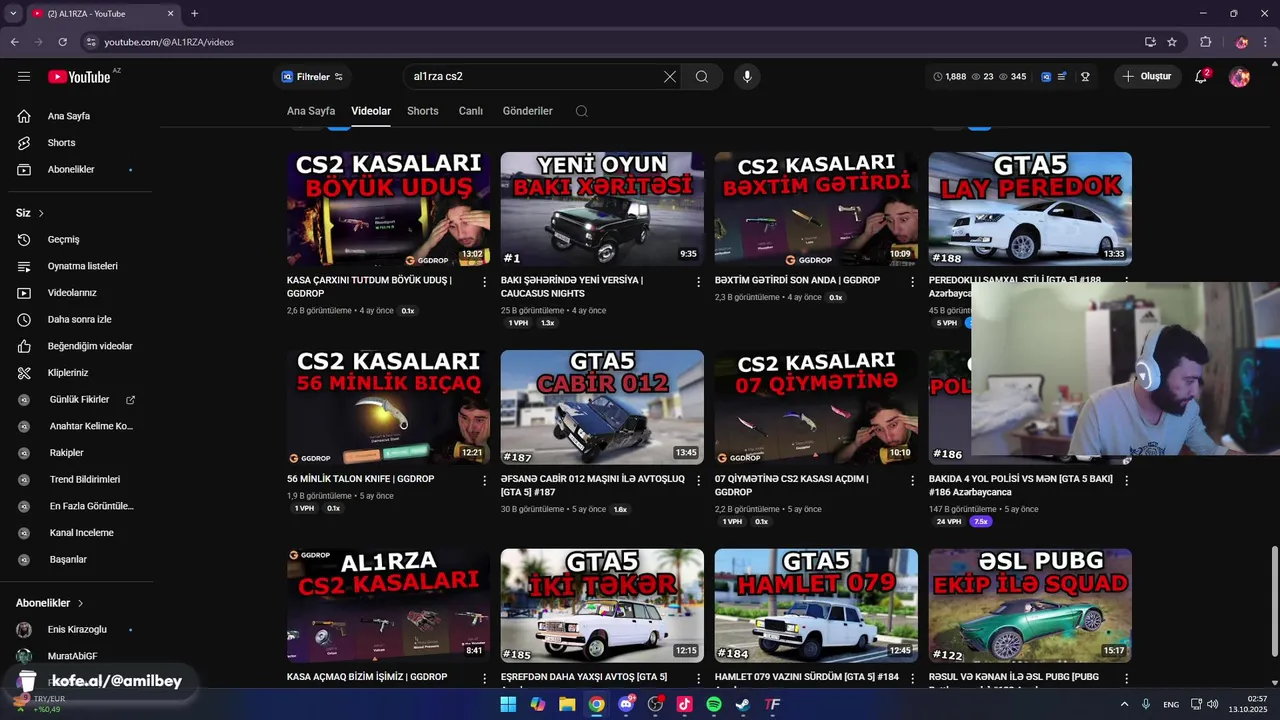1280x720 pixels.
Task: Open account avatar menu
Action: 1239,77
